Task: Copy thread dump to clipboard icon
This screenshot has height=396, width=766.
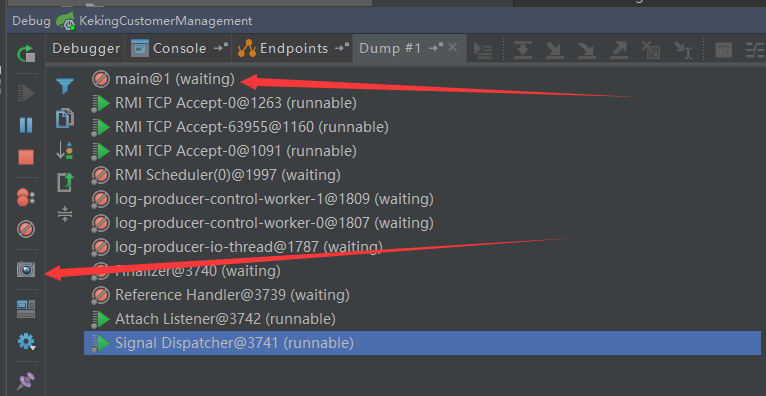Action: click(x=65, y=119)
